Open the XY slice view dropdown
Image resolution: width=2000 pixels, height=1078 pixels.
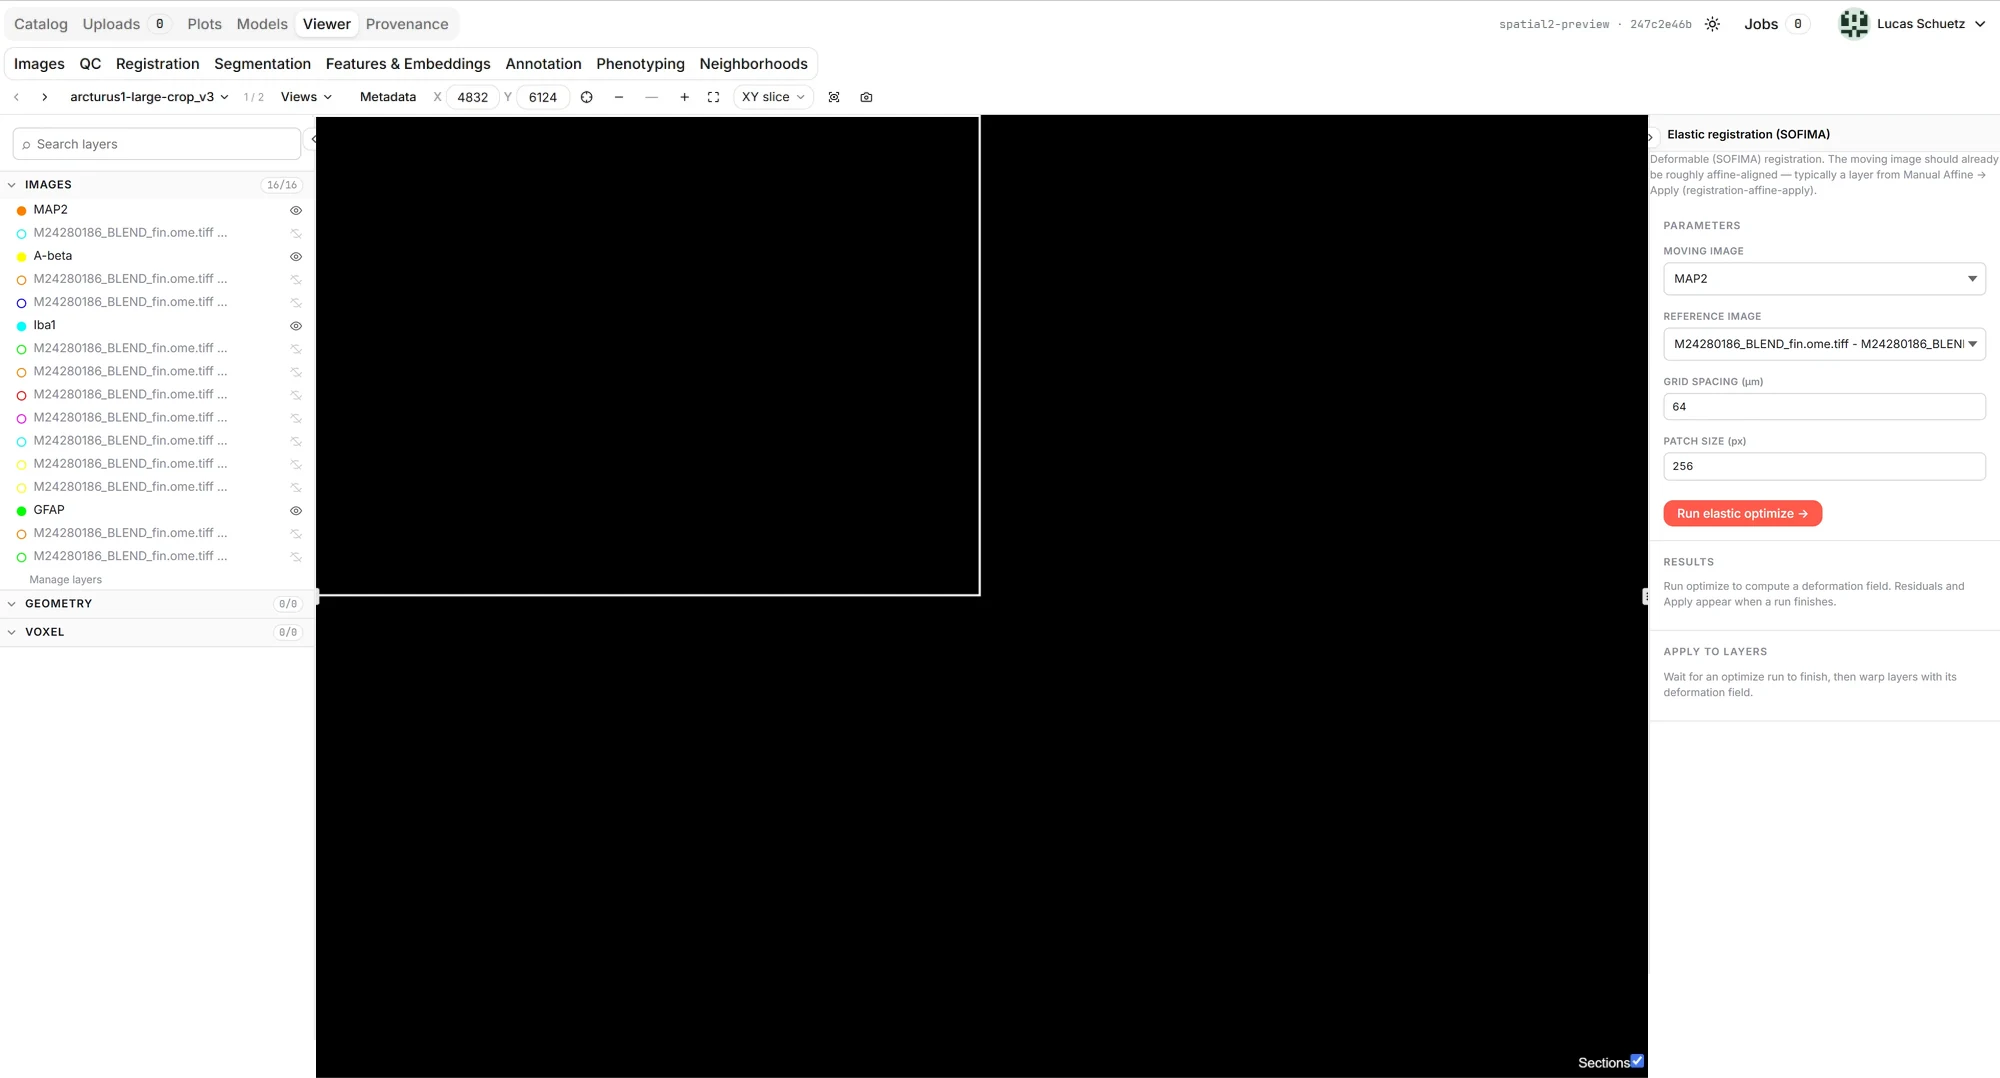(x=773, y=97)
